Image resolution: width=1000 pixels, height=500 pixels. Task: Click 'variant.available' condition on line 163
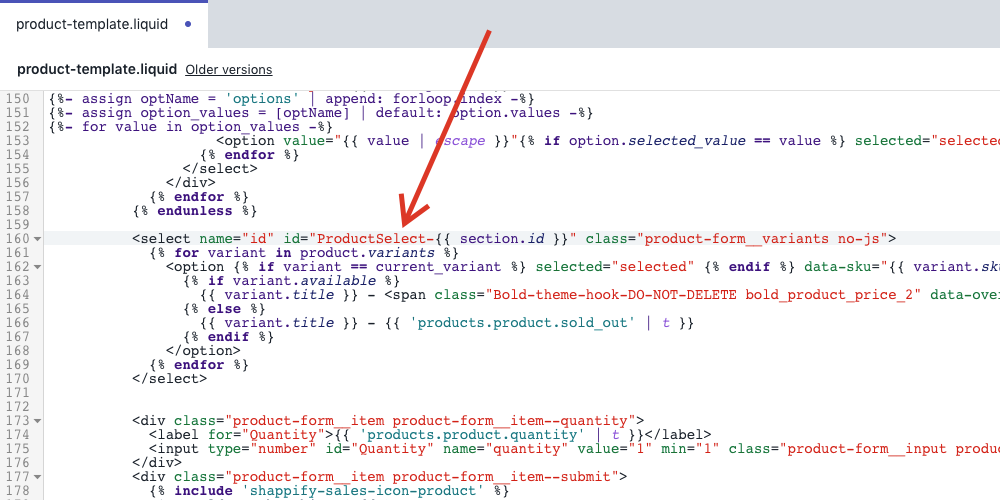pyautogui.click(x=304, y=281)
